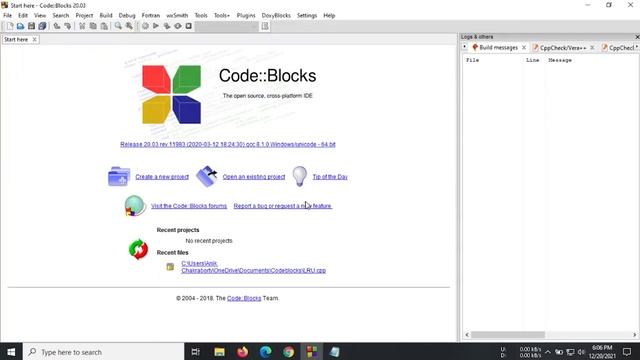Close the CppCheck/Vera++ tab
The width and height of the screenshot is (640, 360).
pos(592,48)
